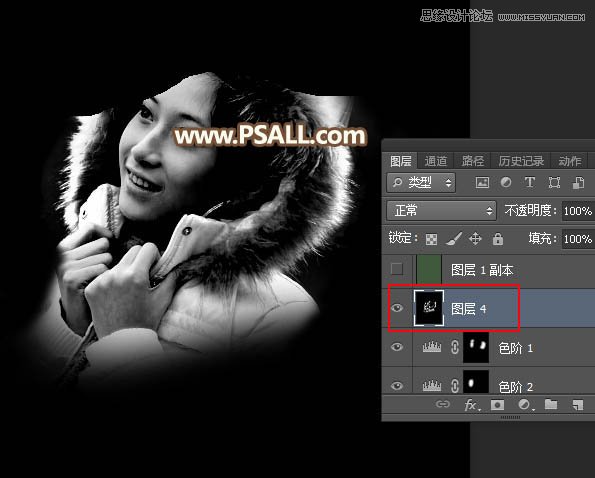The height and width of the screenshot is (478, 595).
Task: Open the 类型 layer filter dropdown
Action: point(421,183)
